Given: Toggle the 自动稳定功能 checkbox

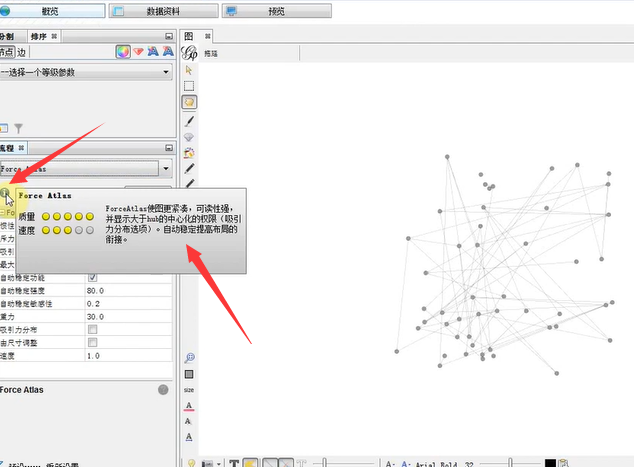Looking at the screenshot, I should coord(93,277).
